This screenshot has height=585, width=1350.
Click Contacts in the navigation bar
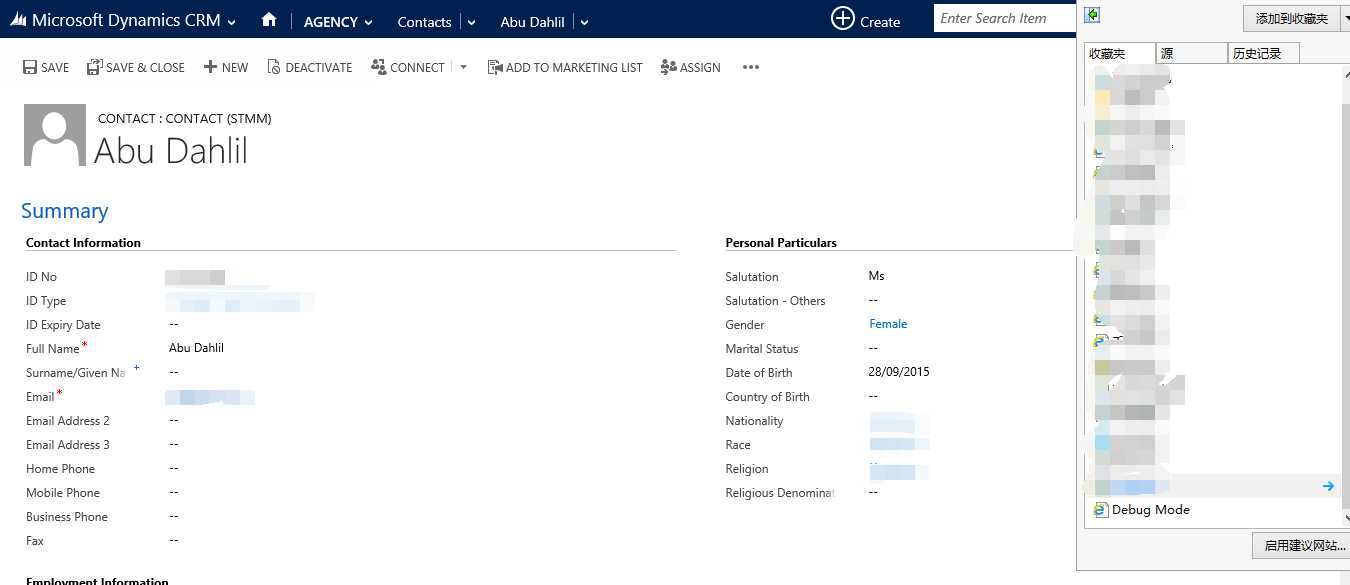coord(424,22)
